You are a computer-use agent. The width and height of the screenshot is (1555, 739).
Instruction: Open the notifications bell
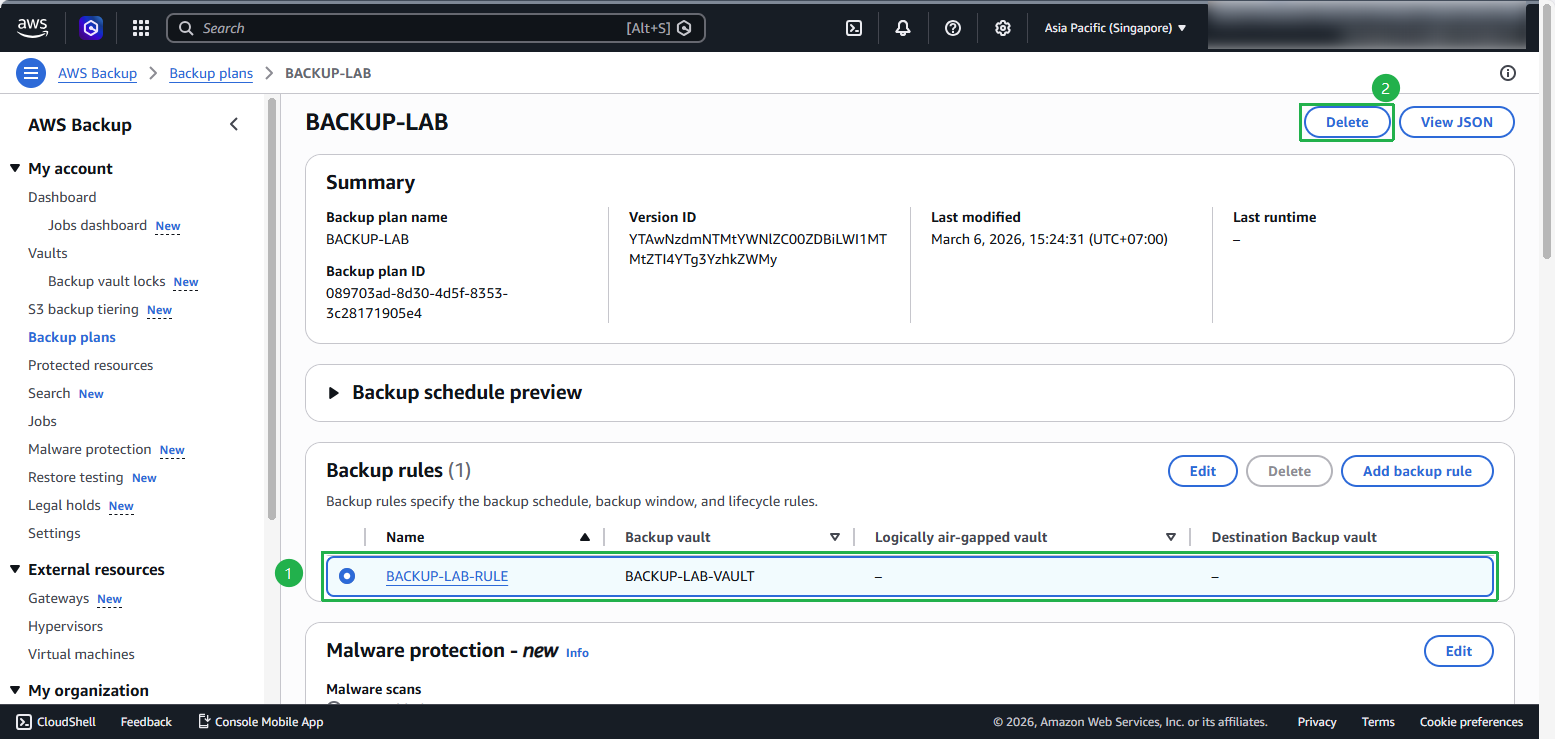903,28
